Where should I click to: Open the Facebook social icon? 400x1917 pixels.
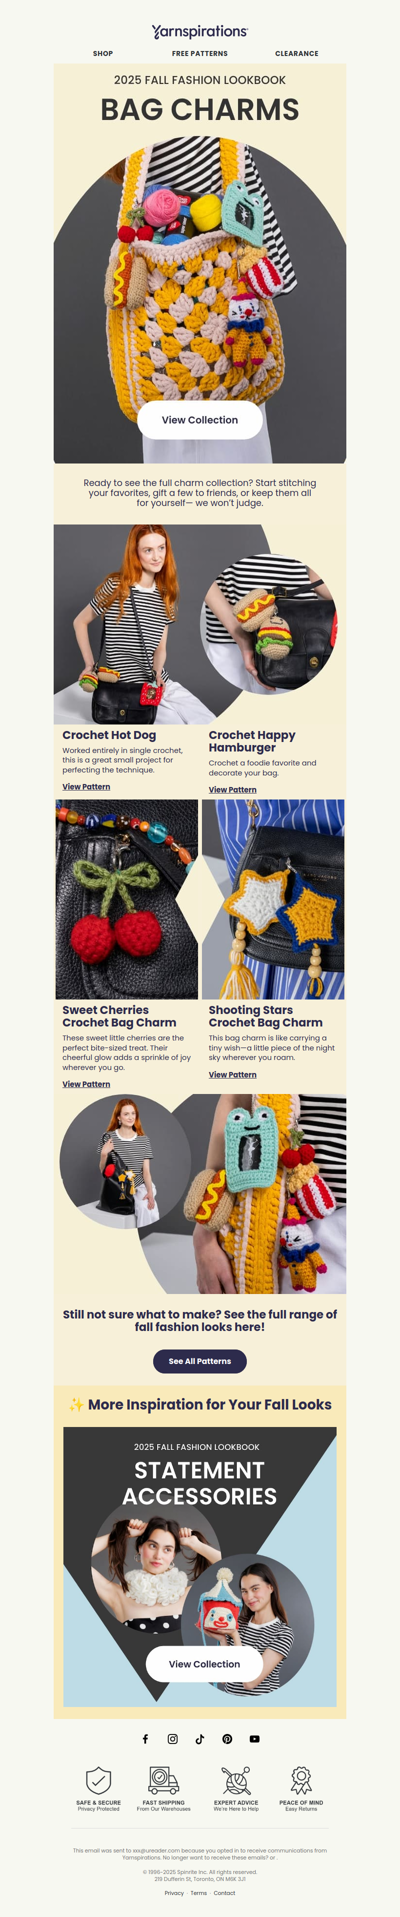tap(145, 1739)
